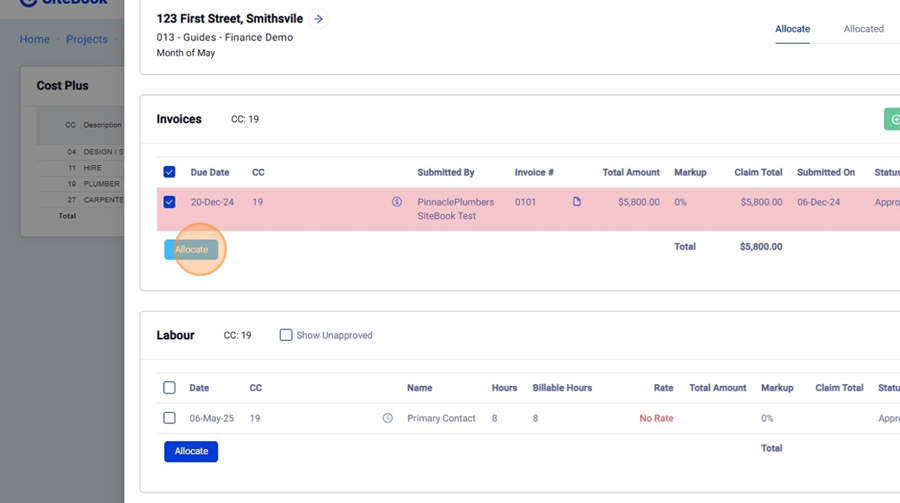Enable the Show Unapproved checkbox
Screen dimensions: 900x503
[286, 335]
